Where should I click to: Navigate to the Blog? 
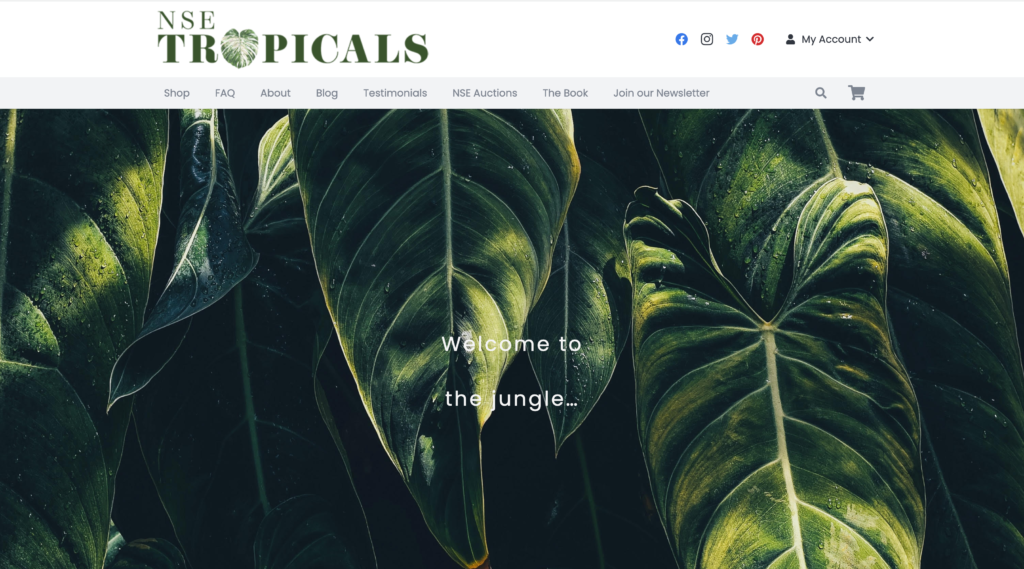point(327,93)
